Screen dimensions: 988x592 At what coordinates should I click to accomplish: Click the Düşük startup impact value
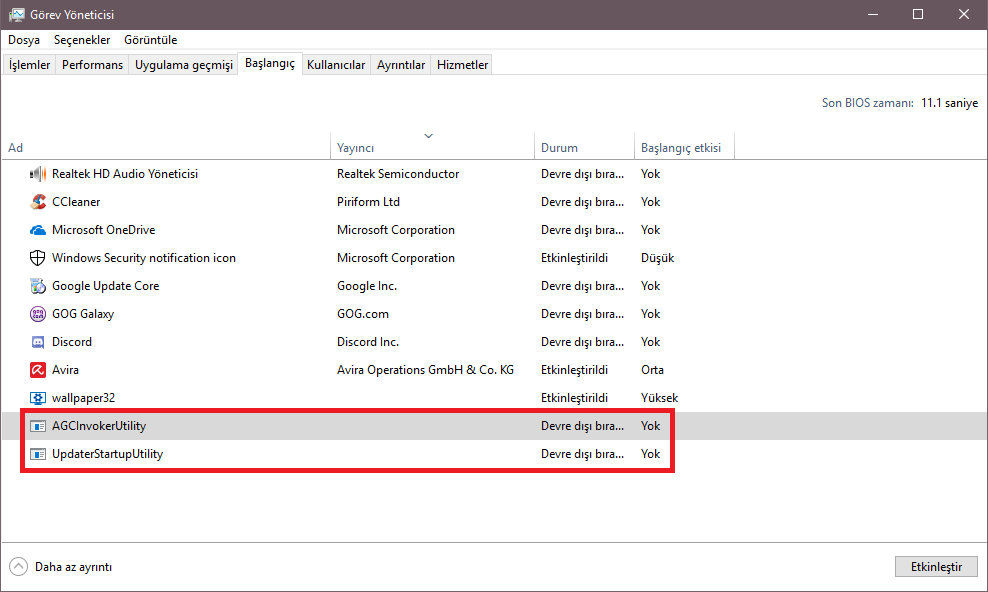[x=658, y=258]
